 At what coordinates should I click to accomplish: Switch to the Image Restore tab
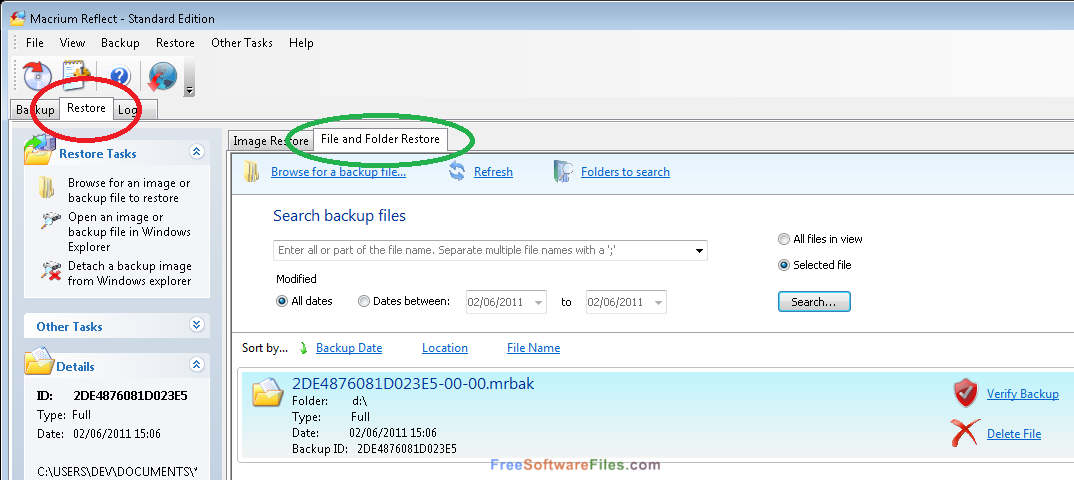(271, 141)
